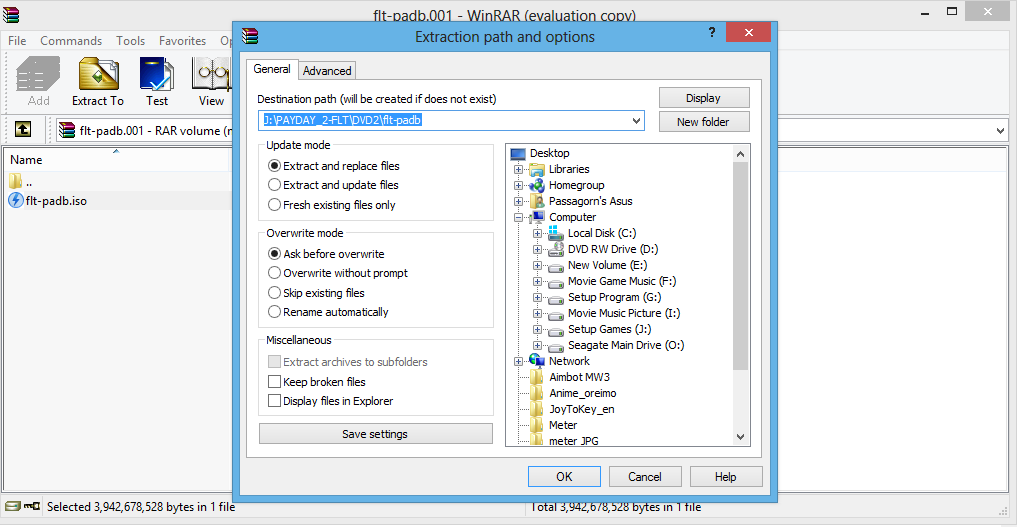
Task: Click the Homegroup icon in tree
Action: click(x=536, y=185)
